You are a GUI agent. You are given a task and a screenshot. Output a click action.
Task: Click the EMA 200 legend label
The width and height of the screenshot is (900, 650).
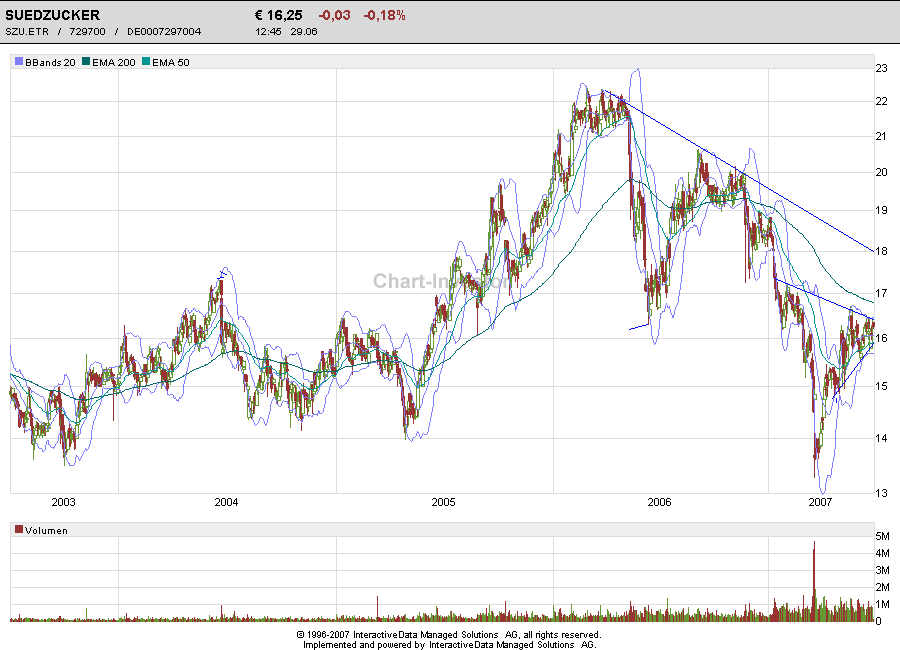click(x=114, y=63)
